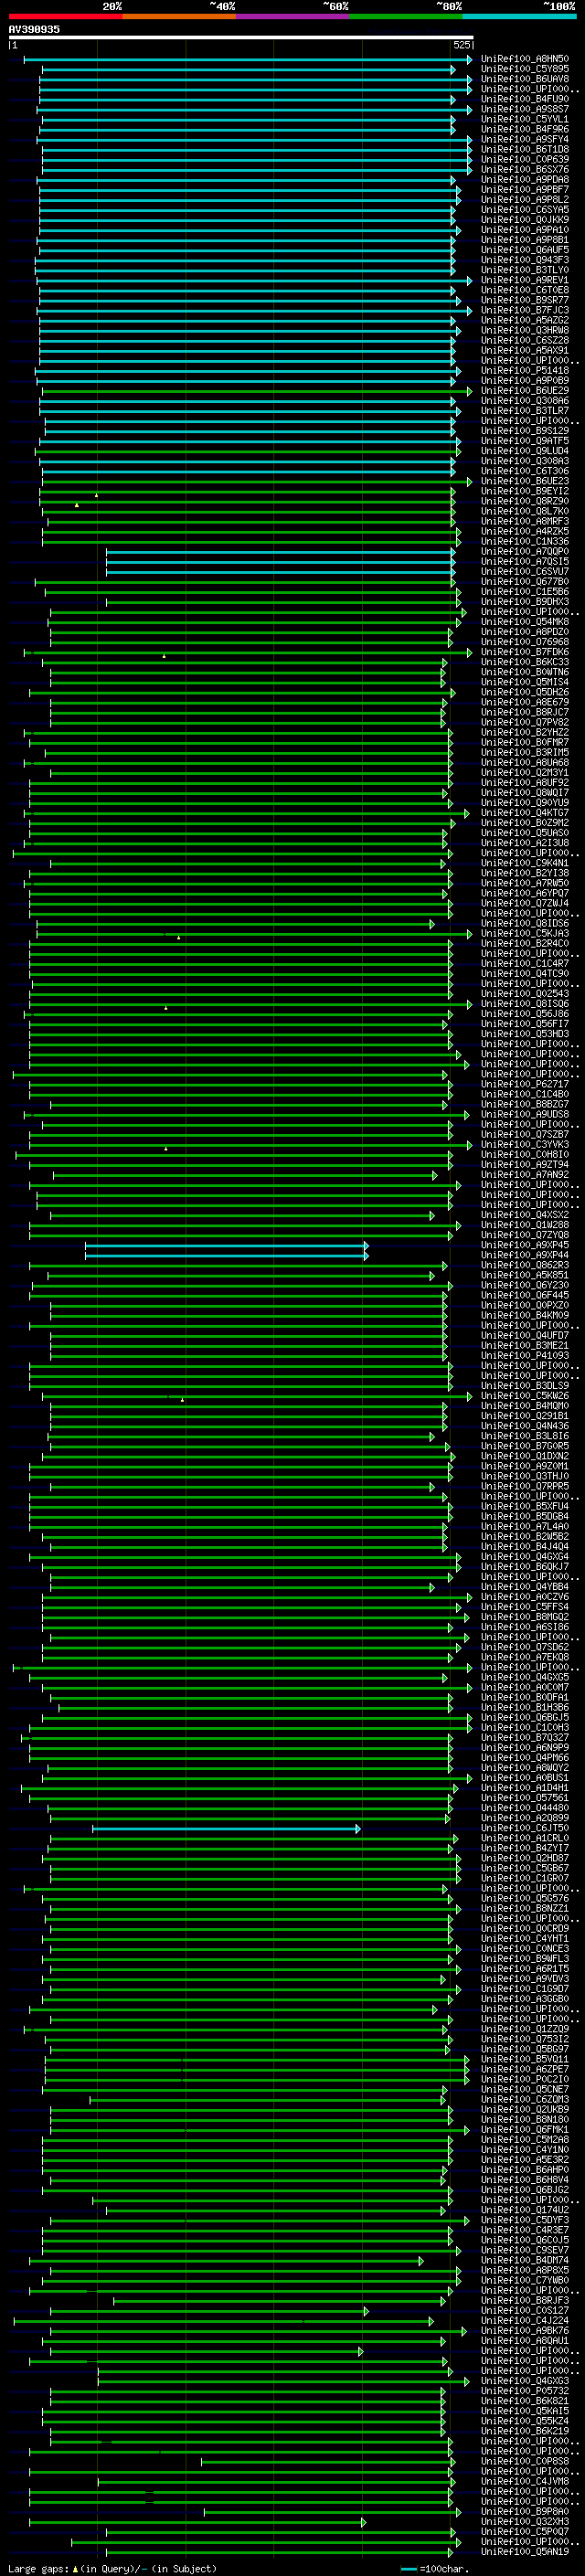Click the orange ~40% identity legend bar
Viewport: 585px width, 2576px height.
[x=179, y=16]
